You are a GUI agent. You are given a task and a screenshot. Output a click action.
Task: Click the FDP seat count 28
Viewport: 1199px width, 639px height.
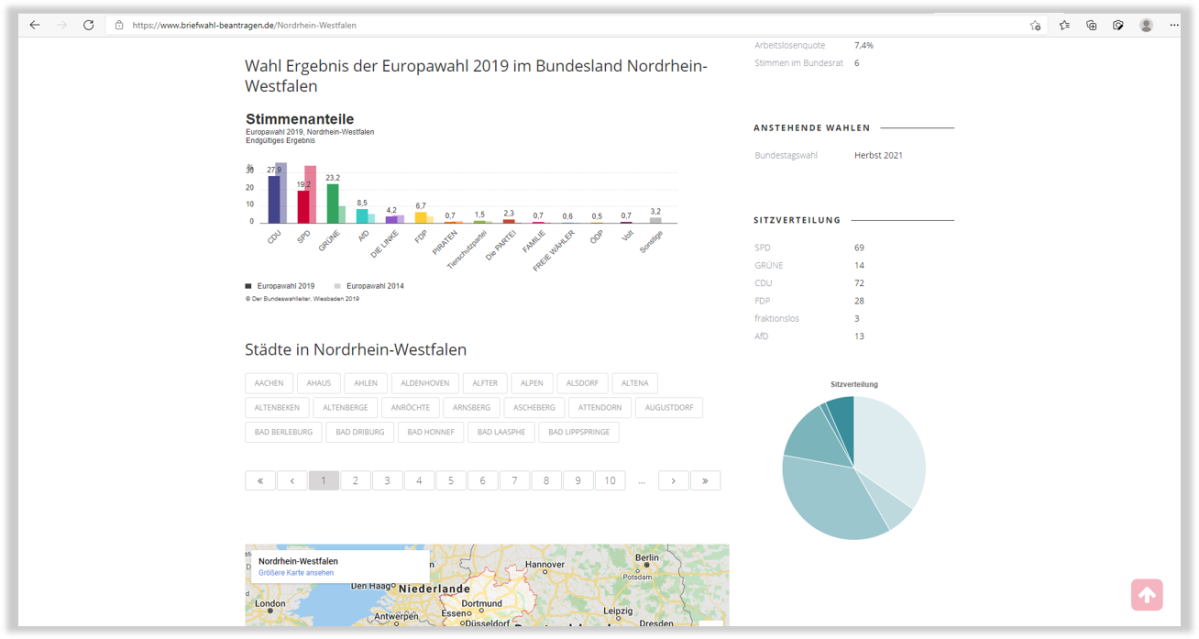coord(859,300)
